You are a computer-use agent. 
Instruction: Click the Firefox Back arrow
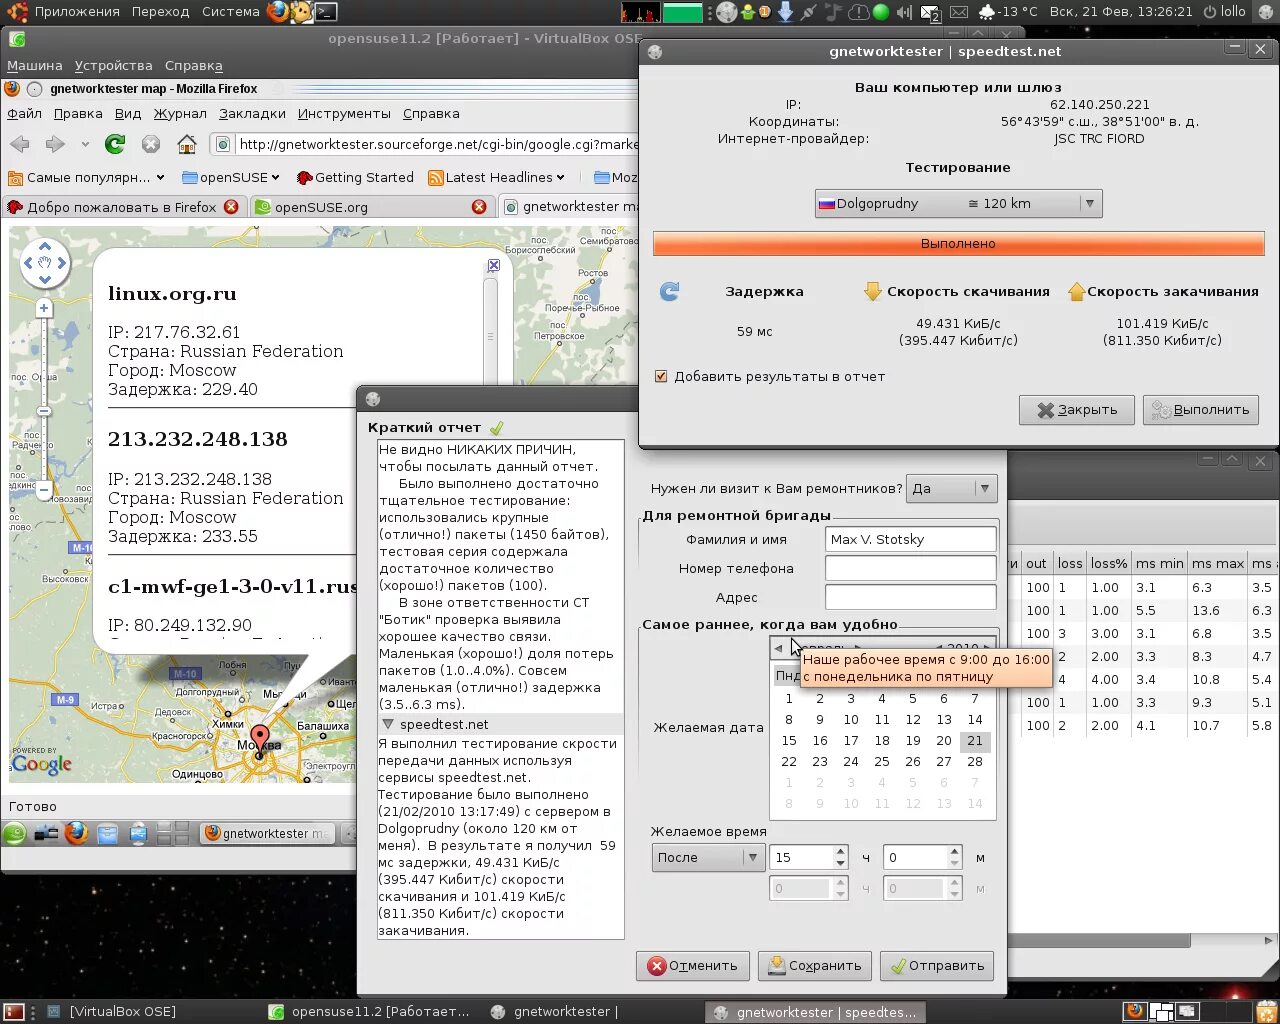[20, 144]
